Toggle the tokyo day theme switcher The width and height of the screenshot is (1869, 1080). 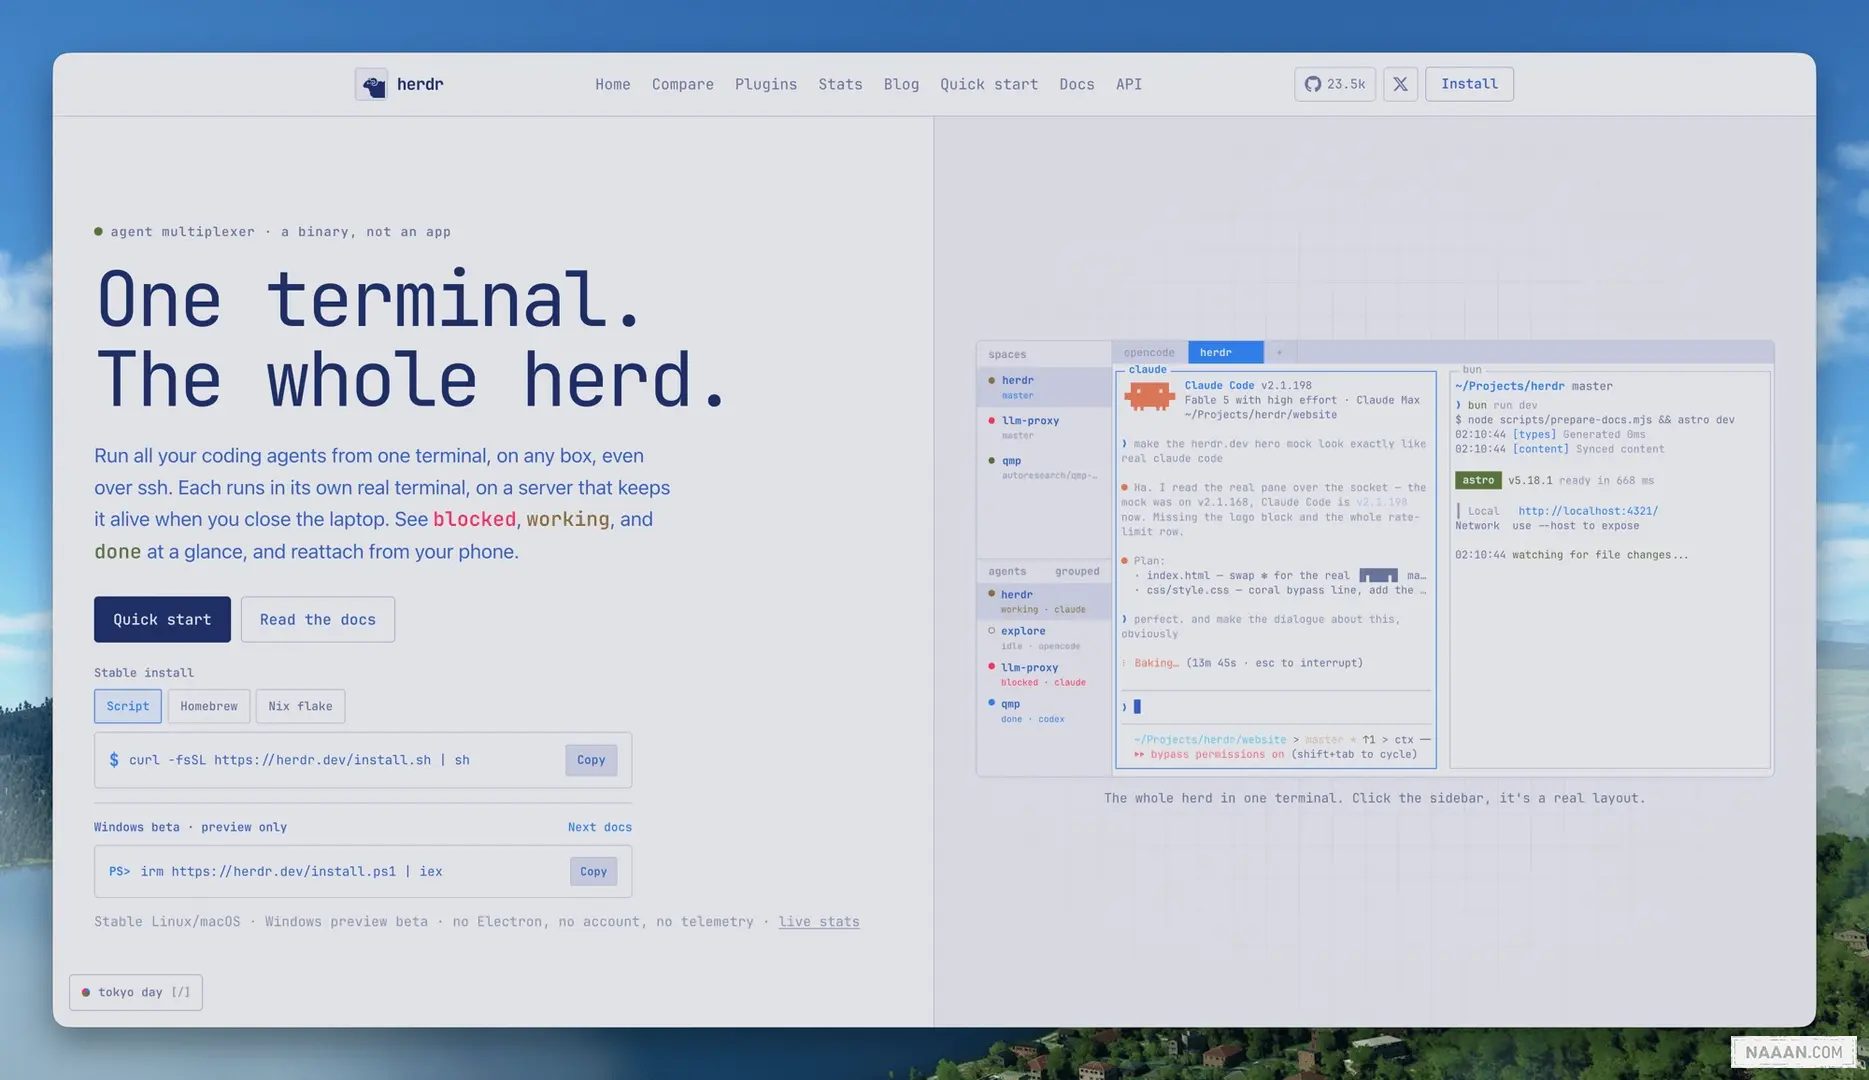tap(136, 992)
